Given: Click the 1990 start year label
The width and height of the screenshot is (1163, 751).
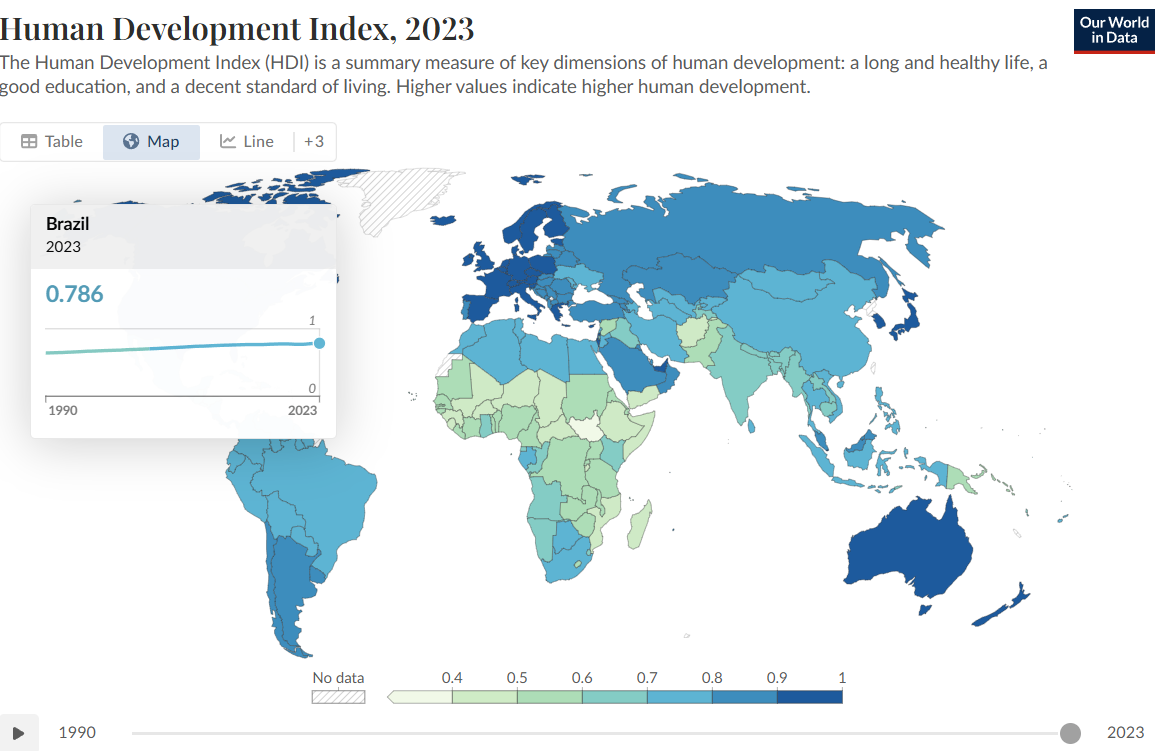Looking at the screenshot, I should click(77, 732).
